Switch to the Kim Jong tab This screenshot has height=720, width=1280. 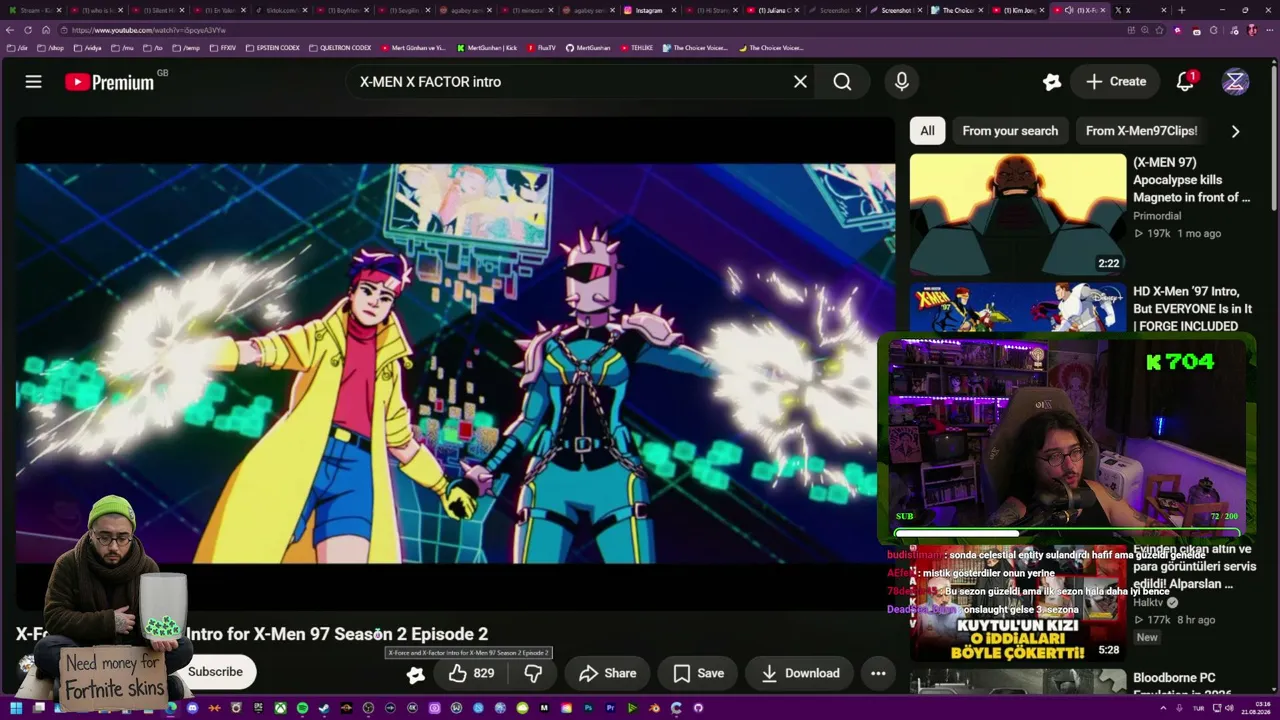click(1017, 10)
